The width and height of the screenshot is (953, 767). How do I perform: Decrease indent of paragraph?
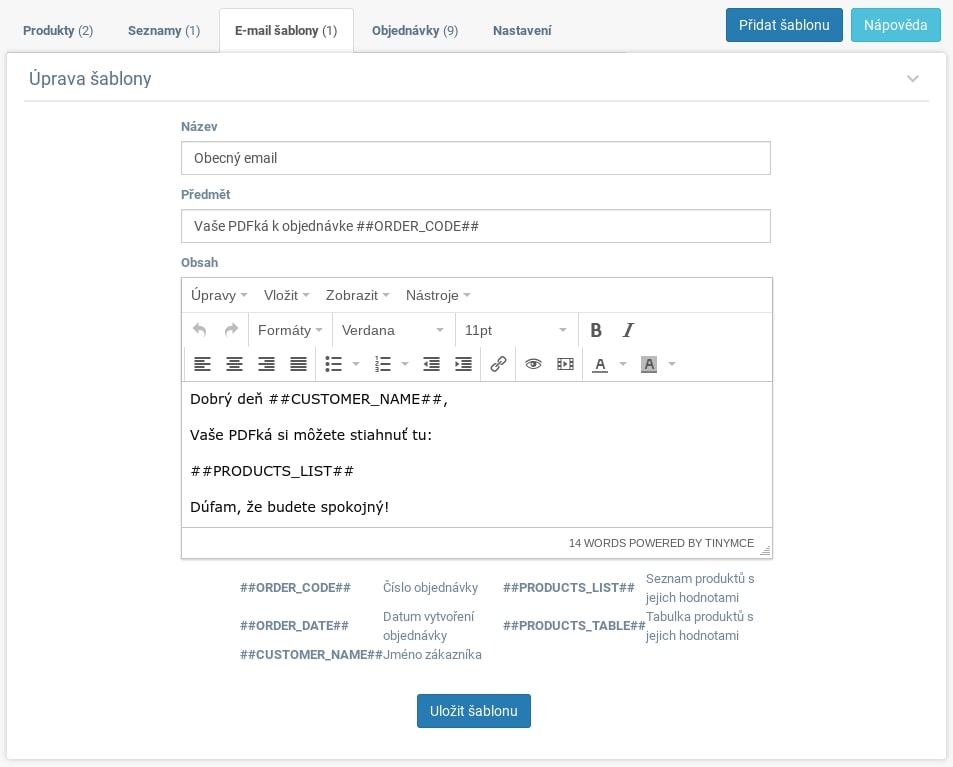(432, 364)
